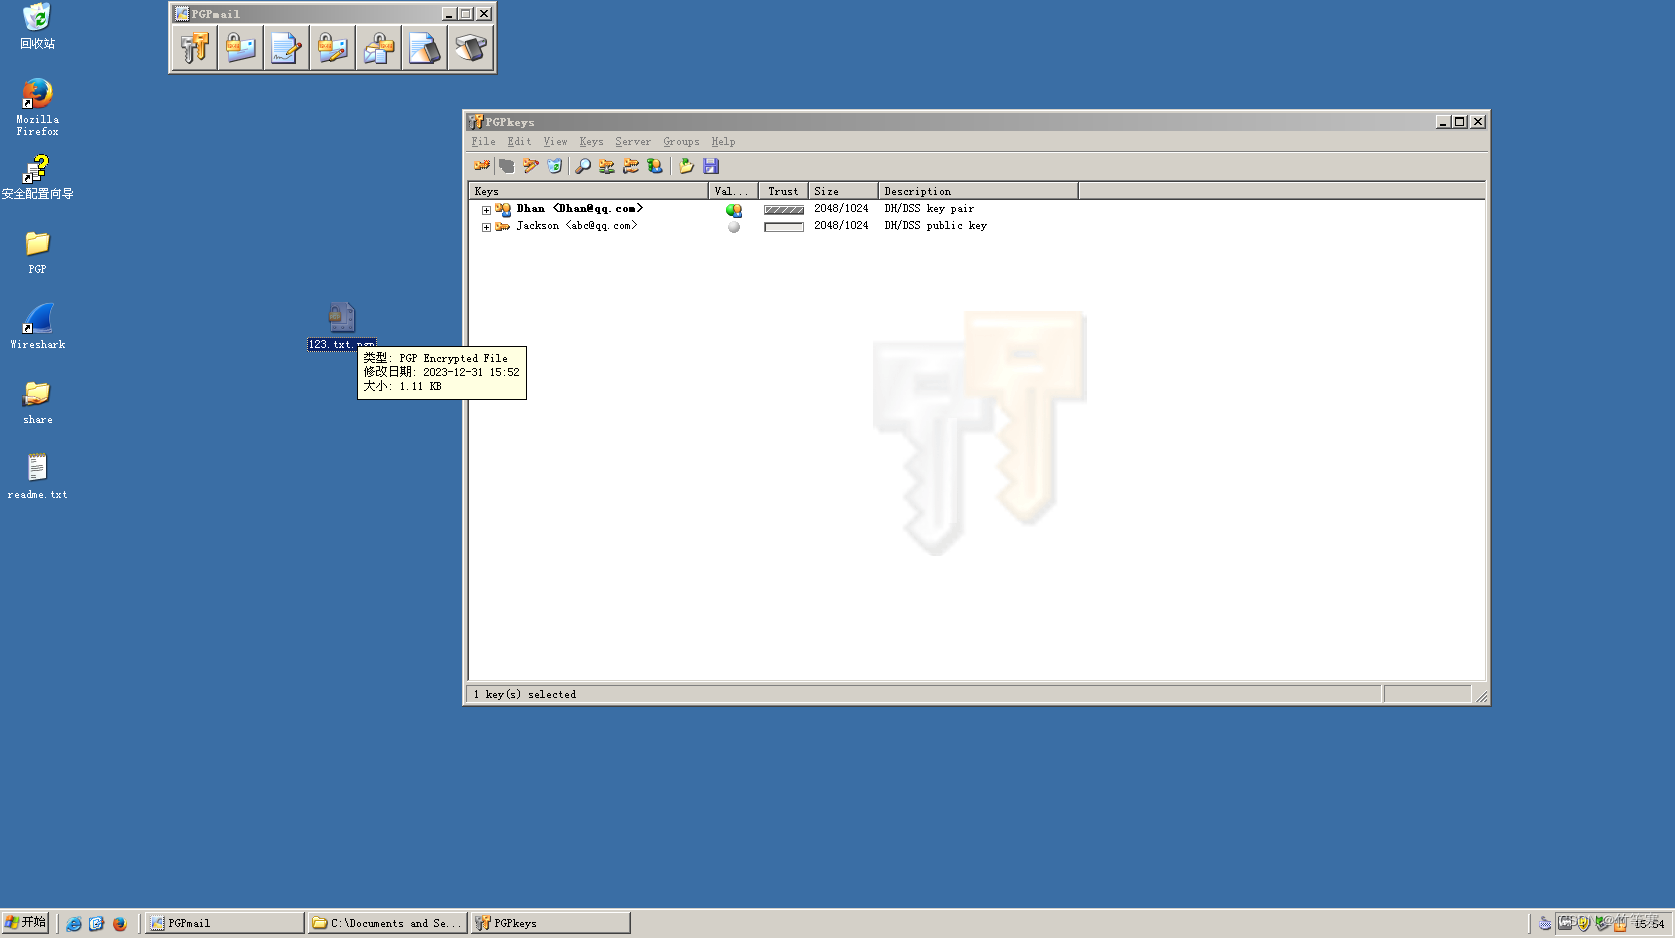1675x938 pixels.
Task: Click the 'DH/DSS key pair' description text
Action: tap(929, 209)
